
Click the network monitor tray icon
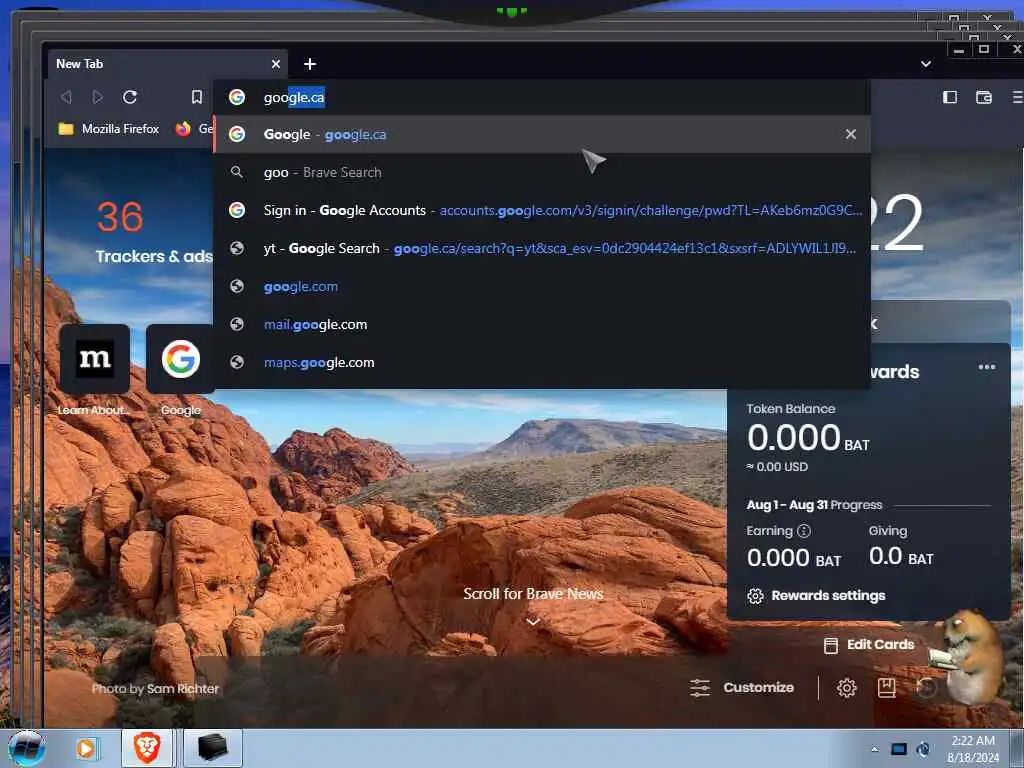click(x=899, y=750)
